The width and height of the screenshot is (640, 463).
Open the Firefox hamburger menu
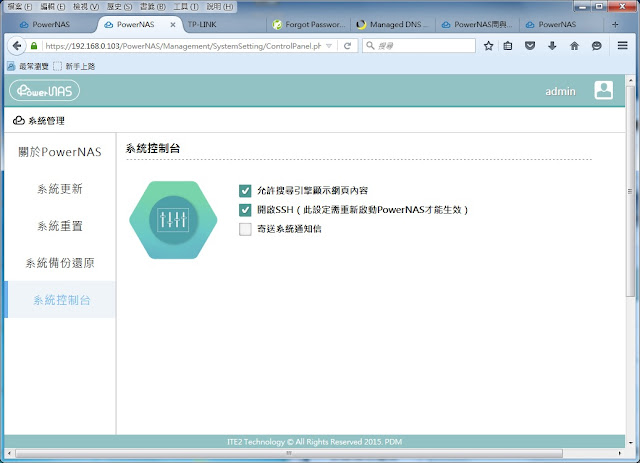pyautogui.click(x=622, y=45)
